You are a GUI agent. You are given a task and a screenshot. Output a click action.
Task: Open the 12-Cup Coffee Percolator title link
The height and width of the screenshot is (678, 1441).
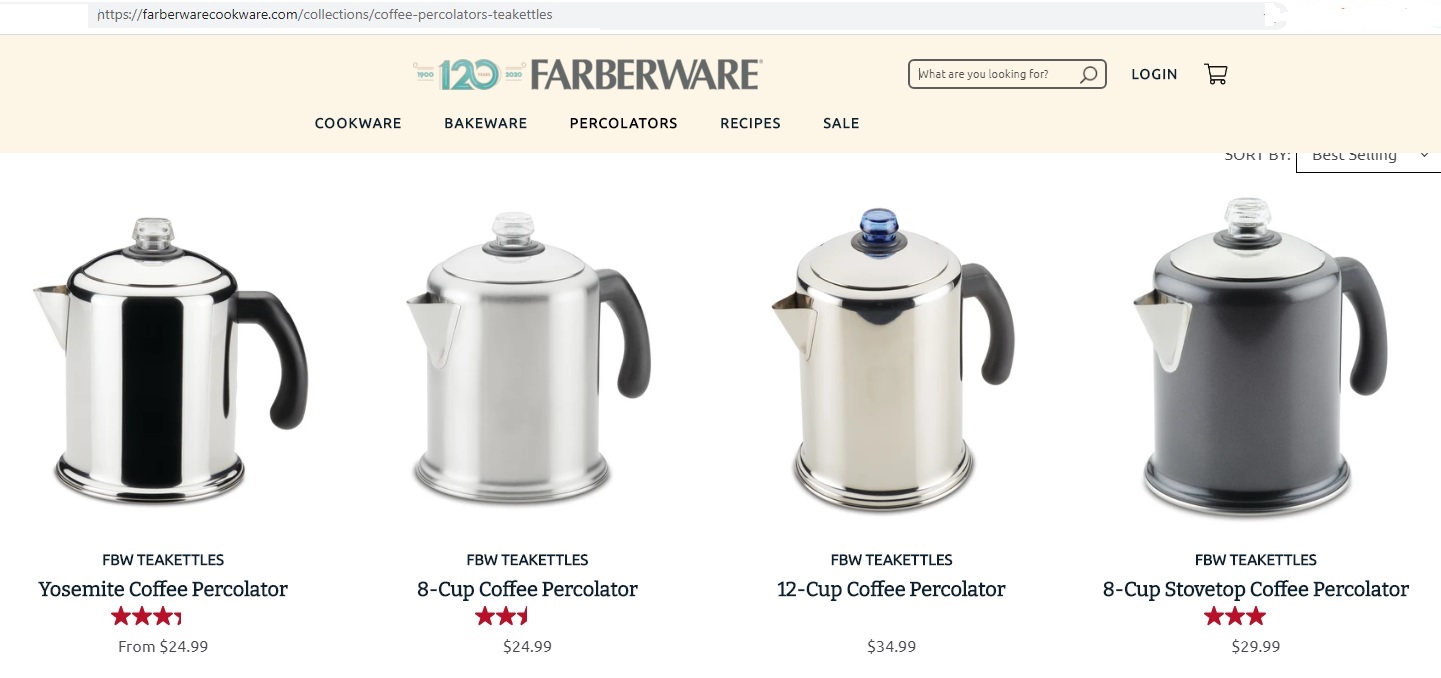(x=891, y=589)
